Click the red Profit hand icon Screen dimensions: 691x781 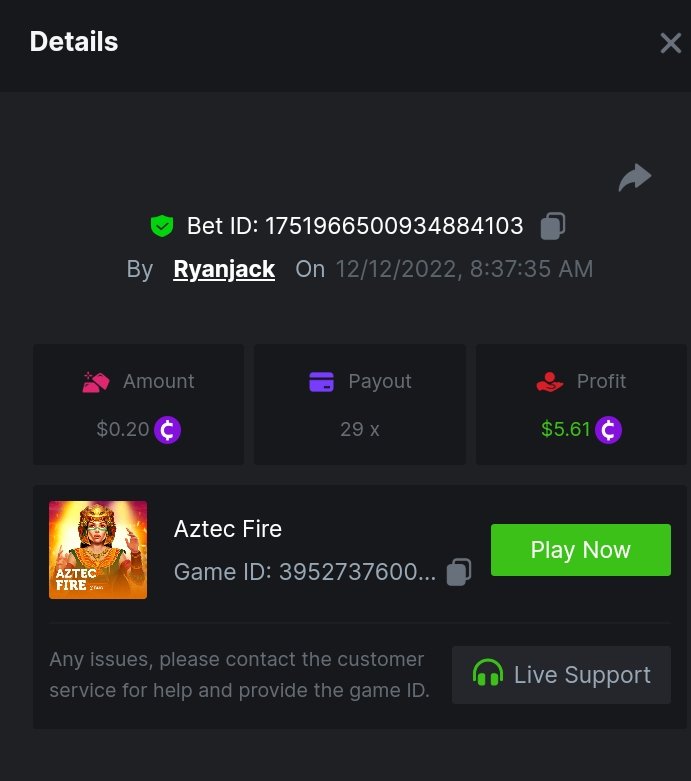(x=549, y=381)
